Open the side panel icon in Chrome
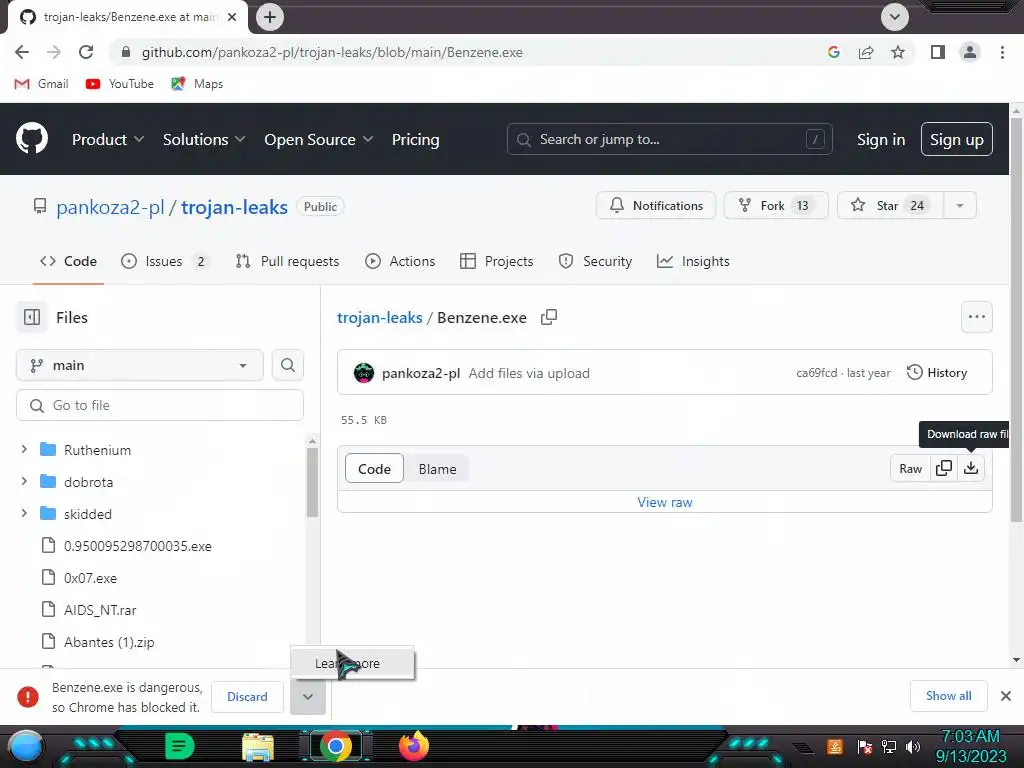 click(x=938, y=52)
